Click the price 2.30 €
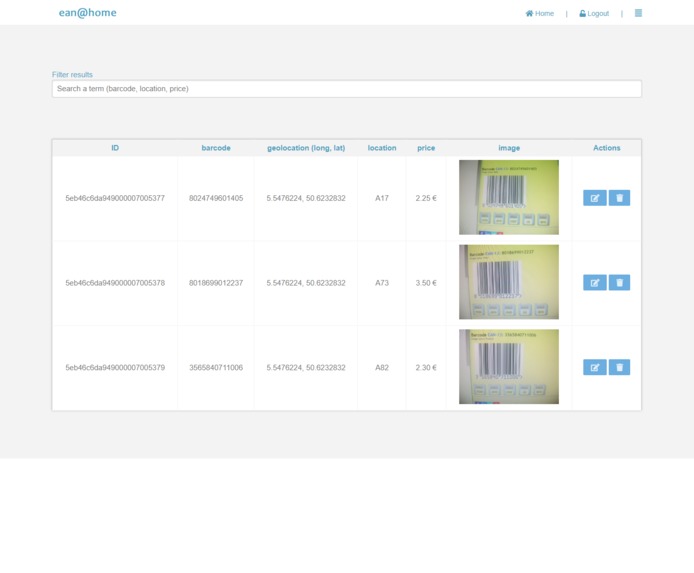694x573 pixels. pyautogui.click(x=426, y=367)
